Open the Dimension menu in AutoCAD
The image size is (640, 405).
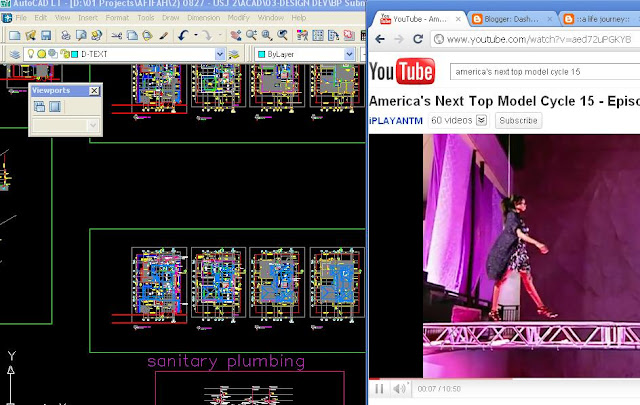tap(203, 18)
